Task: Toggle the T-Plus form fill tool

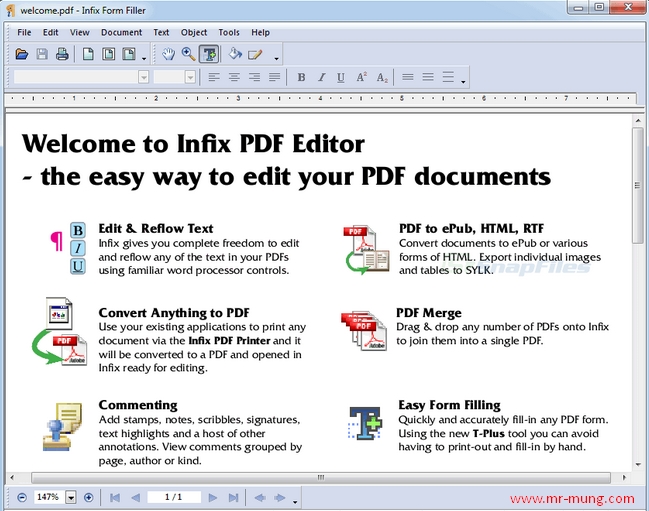Action: (x=209, y=54)
